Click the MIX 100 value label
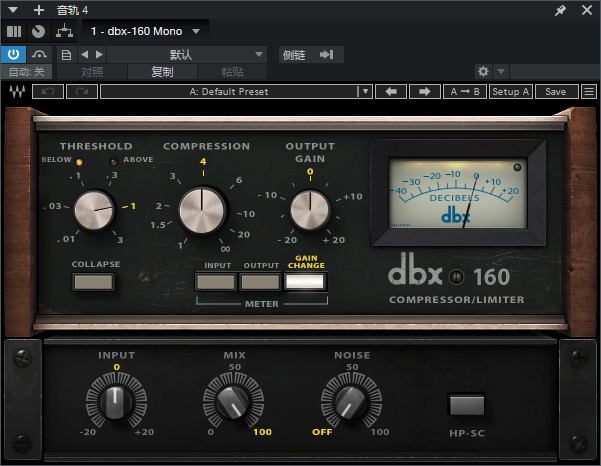Viewport: 601px width, 466px height. point(263,432)
